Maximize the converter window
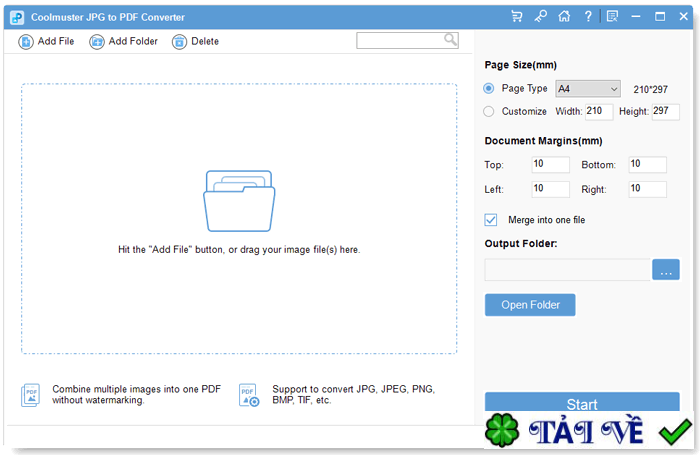This screenshot has height=455, width=700. tap(660, 17)
